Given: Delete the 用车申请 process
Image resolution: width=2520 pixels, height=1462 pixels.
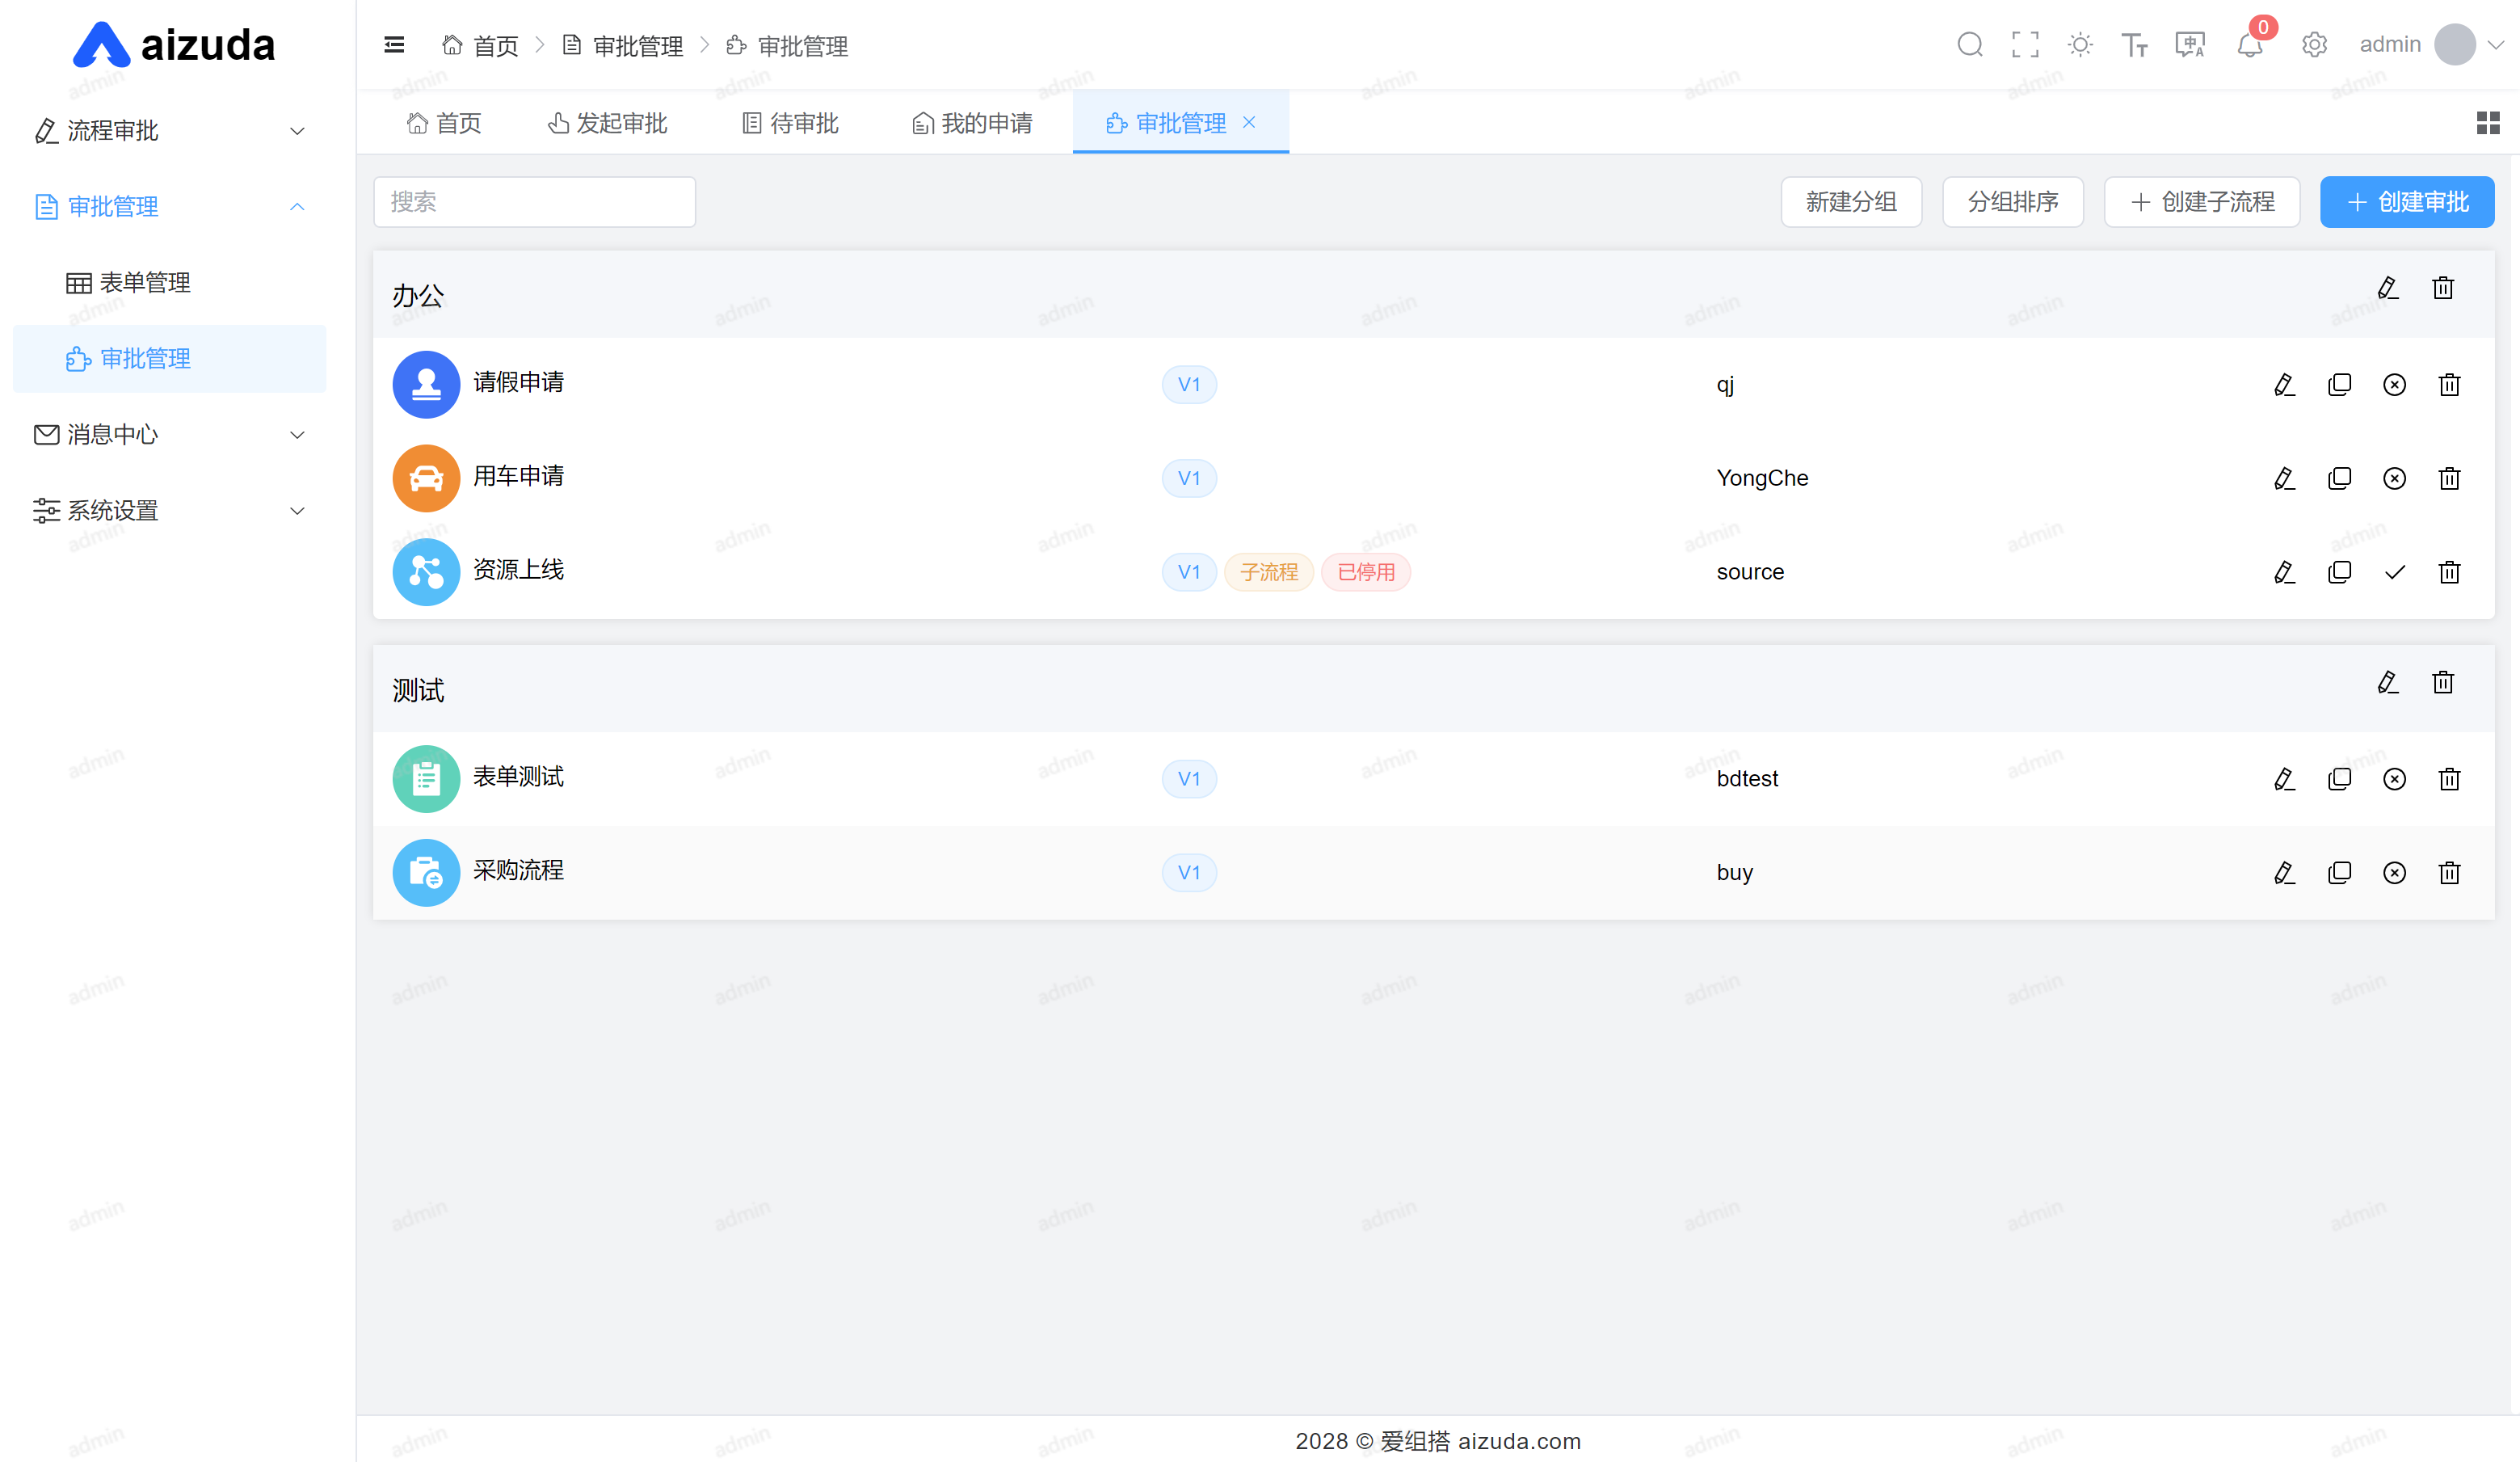Looking at the screenshot, I should [x=2449, y=479].
